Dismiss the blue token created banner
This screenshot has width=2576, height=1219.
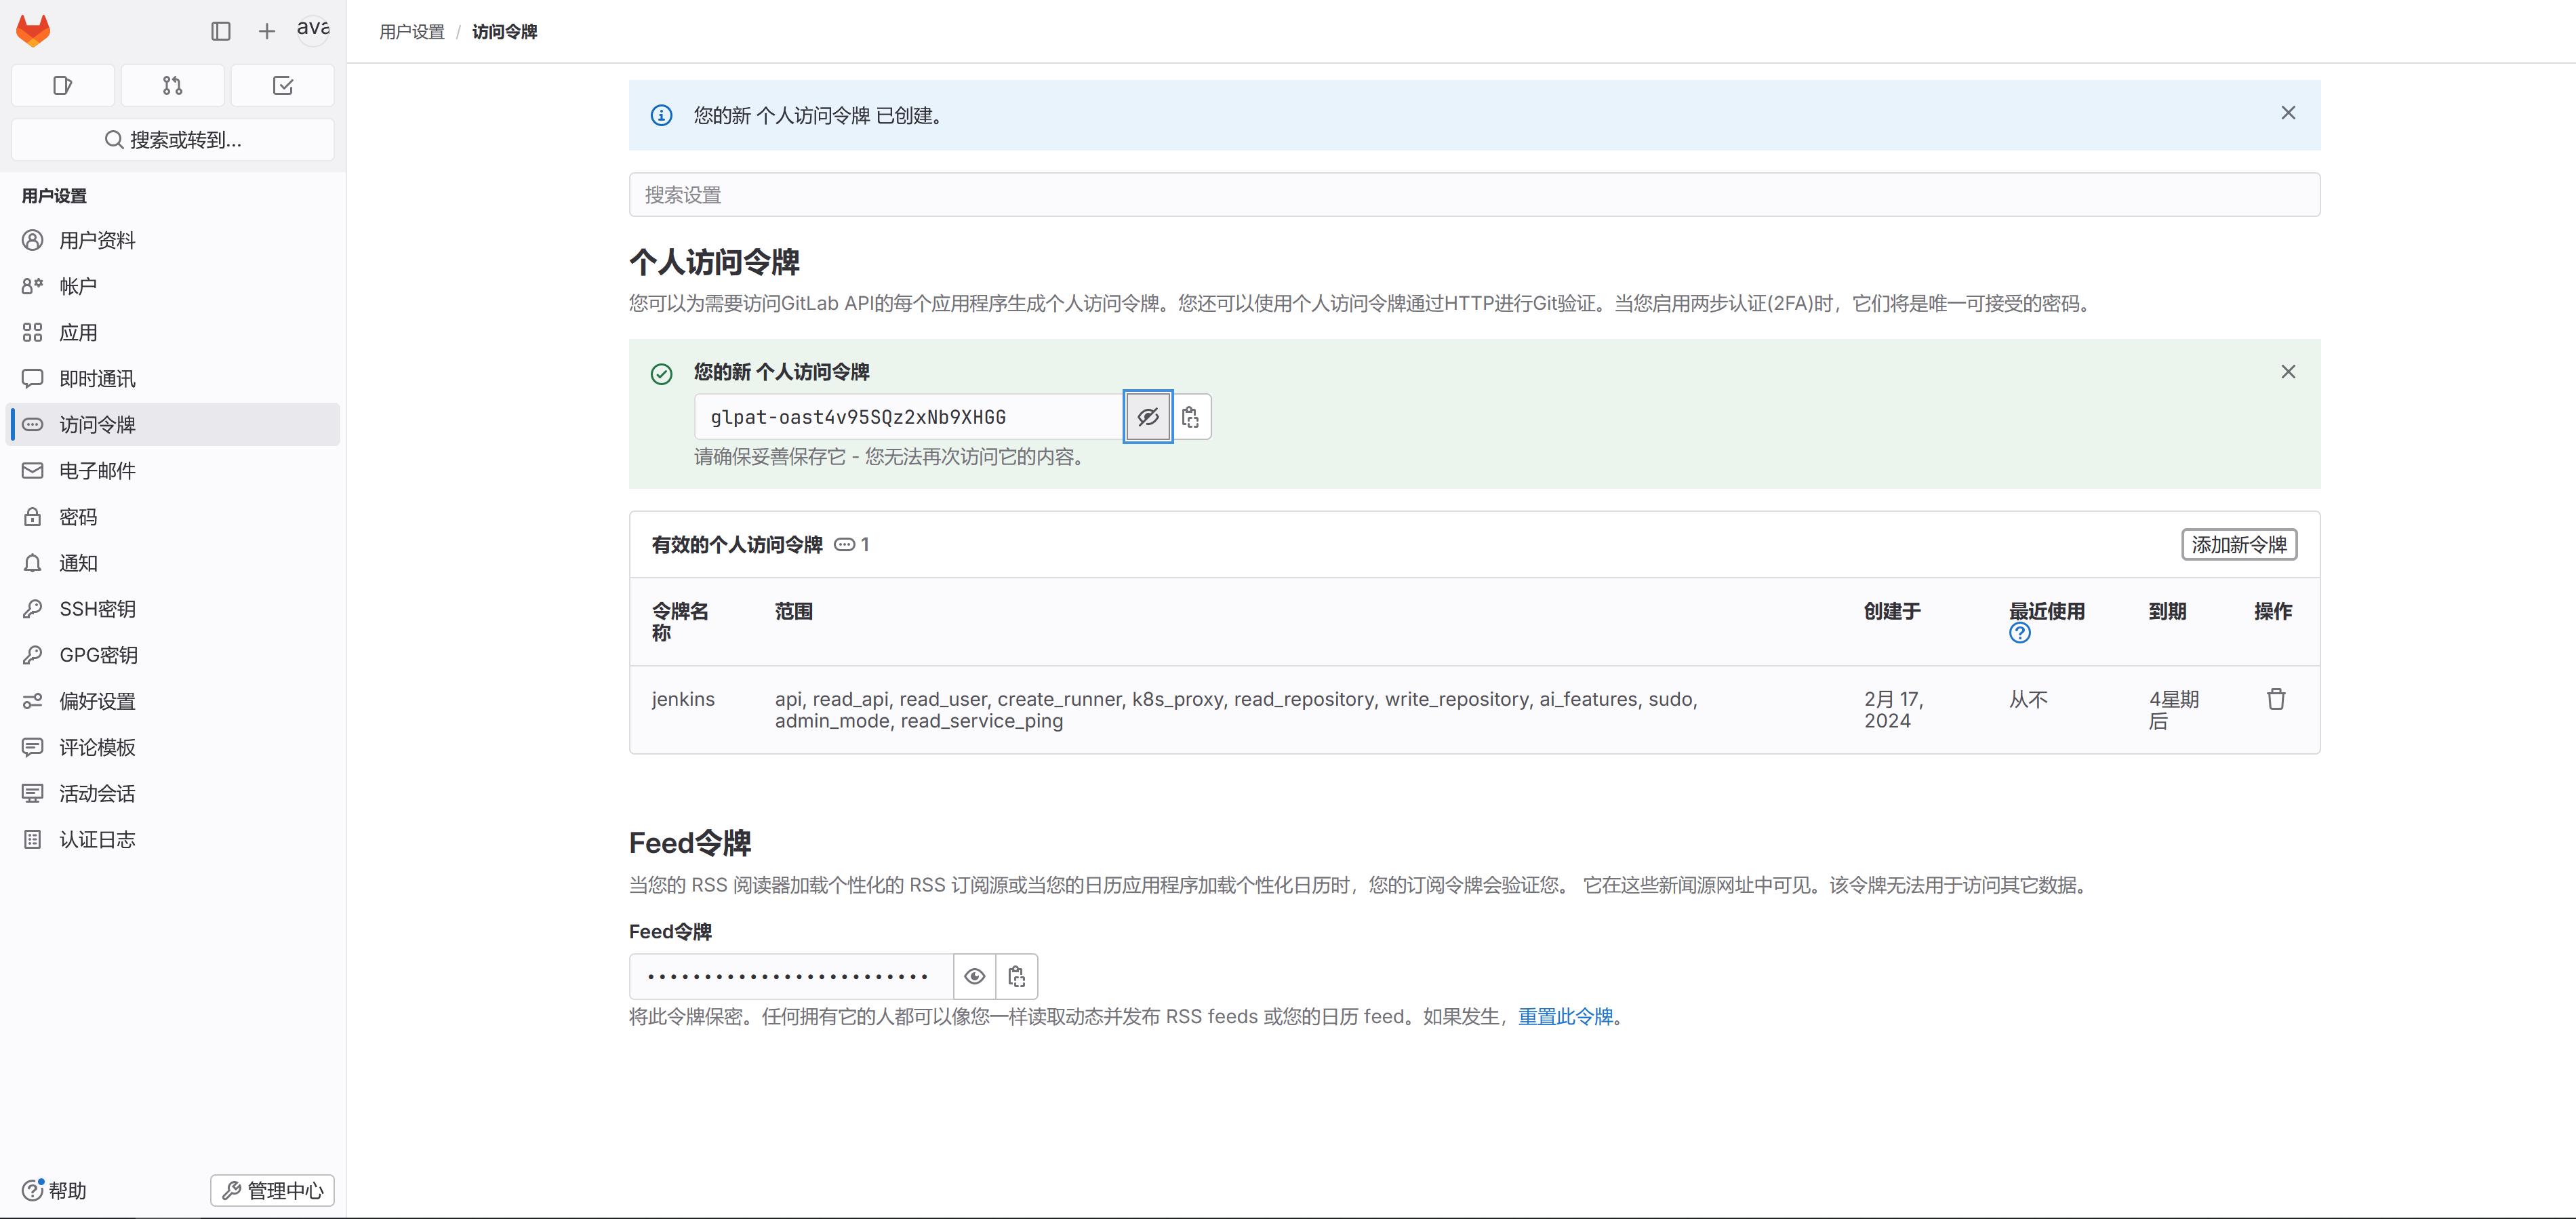2287,113
